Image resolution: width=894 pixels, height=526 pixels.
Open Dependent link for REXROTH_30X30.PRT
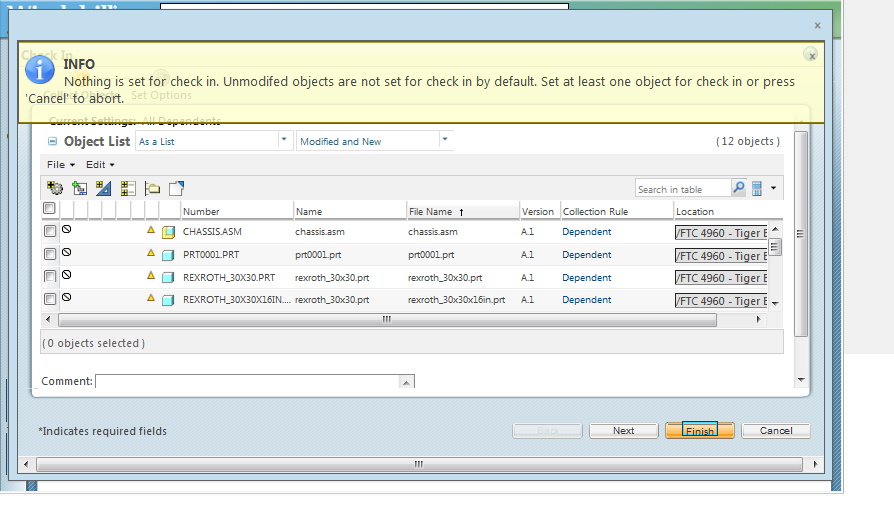(x=587, y=278)
